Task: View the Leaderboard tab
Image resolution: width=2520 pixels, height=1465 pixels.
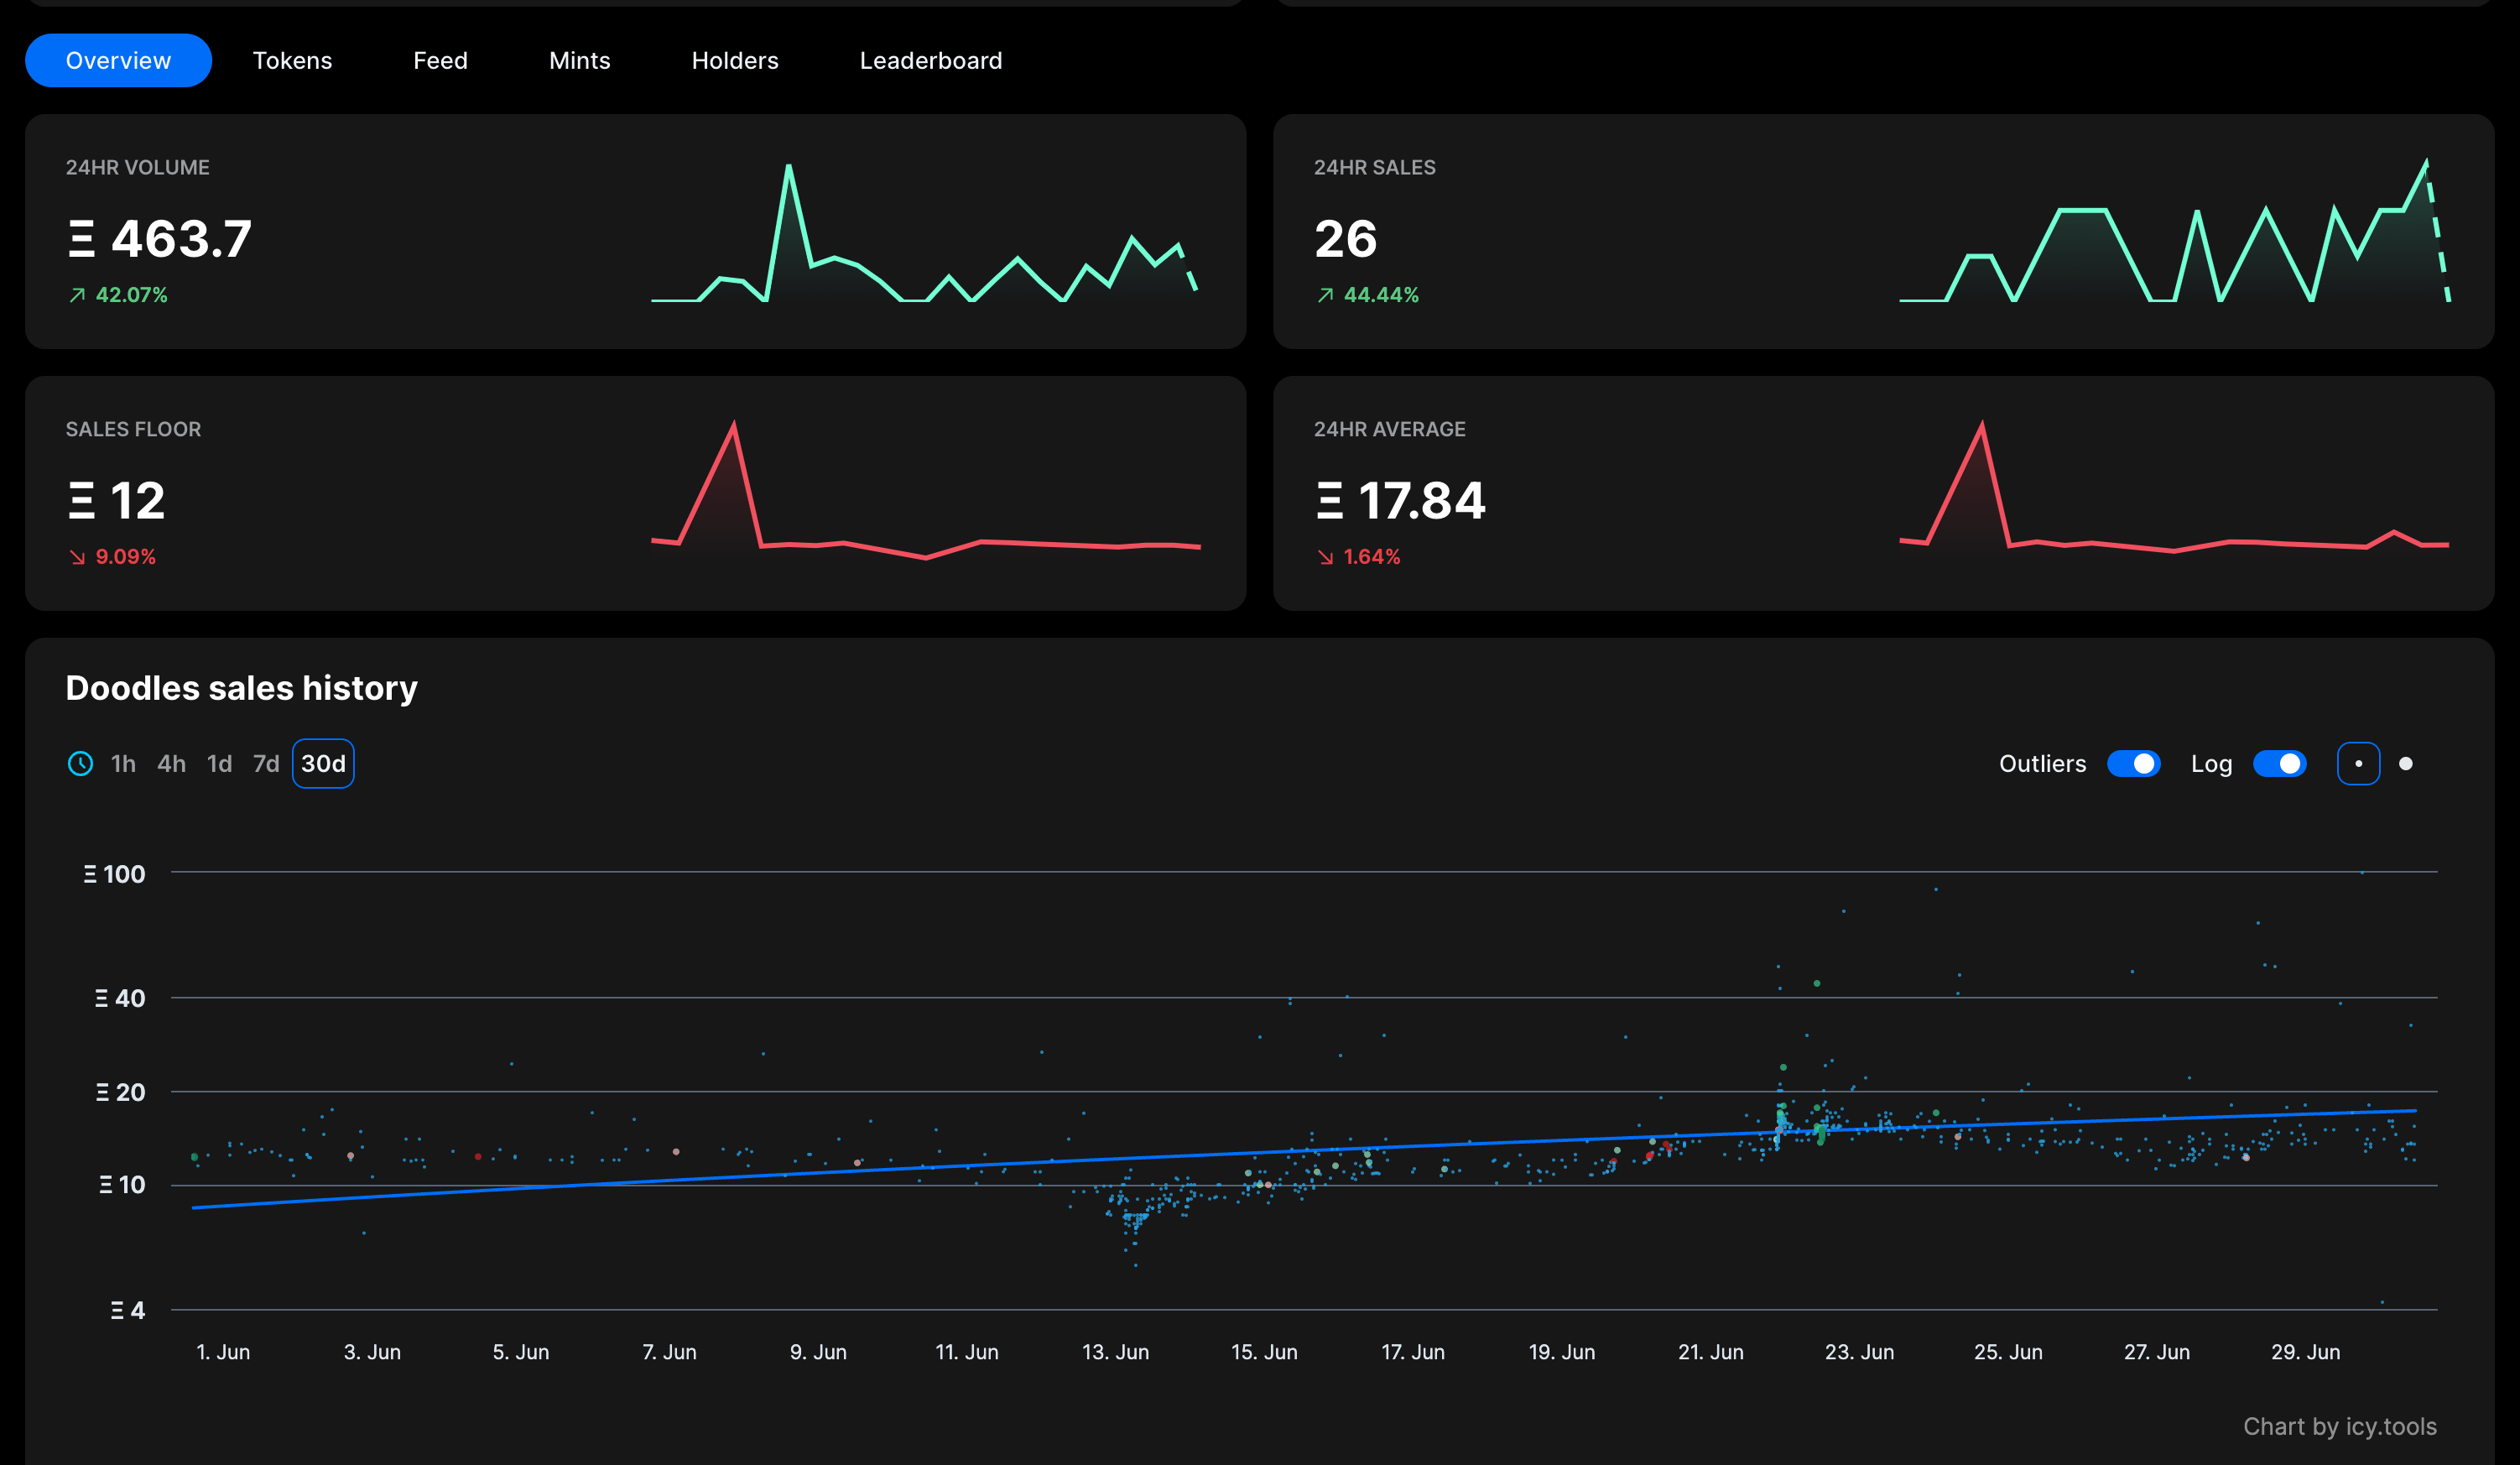Action: tap(930, 60)
